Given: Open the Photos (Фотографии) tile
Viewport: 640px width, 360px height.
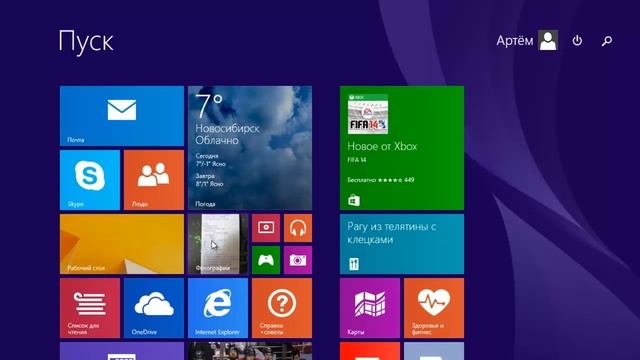Looking at the screenshot, I should pyautogui.click(x=218, y=244).
